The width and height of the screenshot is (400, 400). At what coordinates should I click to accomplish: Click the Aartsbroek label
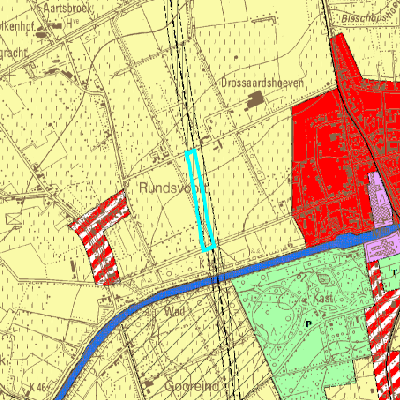pos(67,8)
